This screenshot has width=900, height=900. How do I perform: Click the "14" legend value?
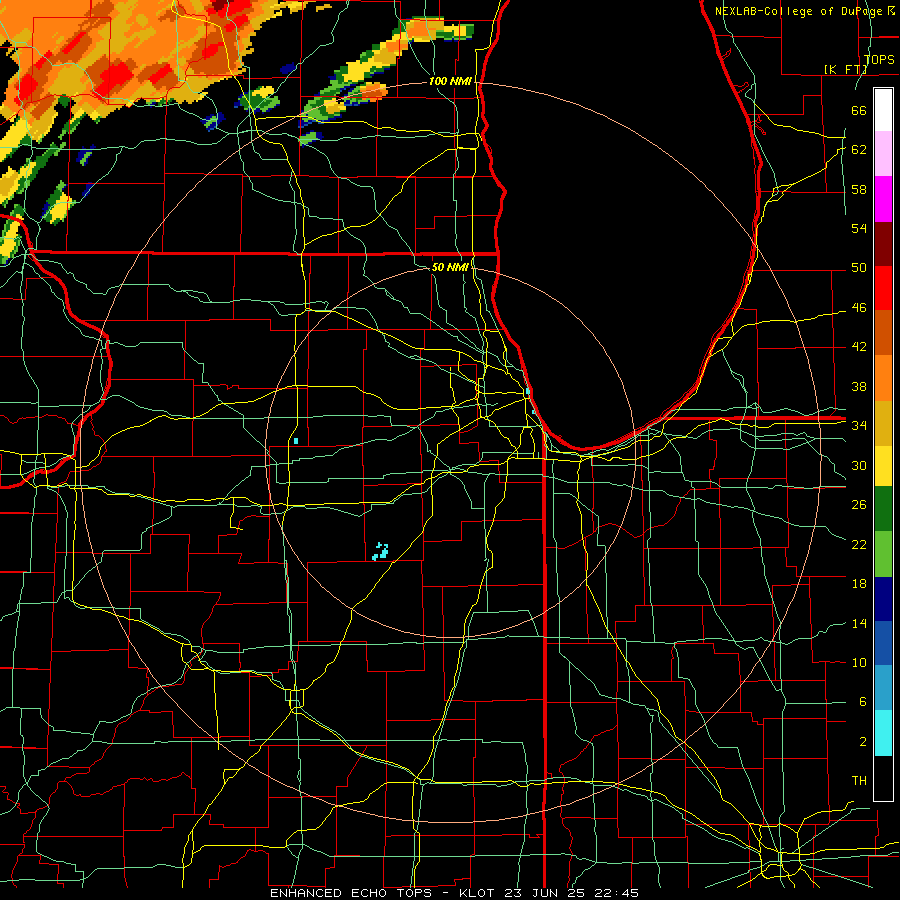click(x=859, y=623)
